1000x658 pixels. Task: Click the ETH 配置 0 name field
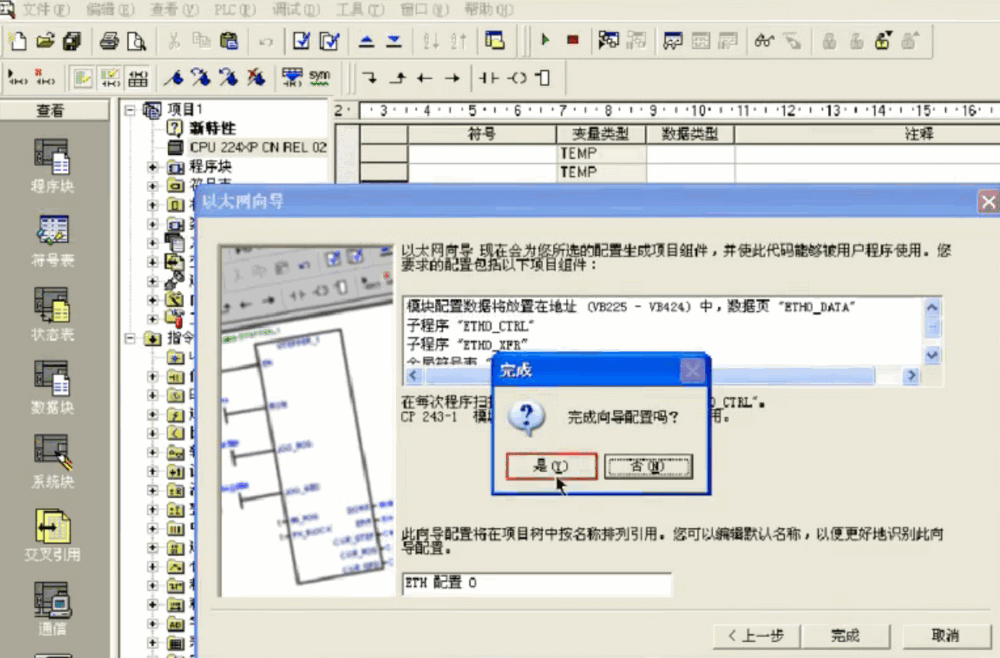(537, 583)
